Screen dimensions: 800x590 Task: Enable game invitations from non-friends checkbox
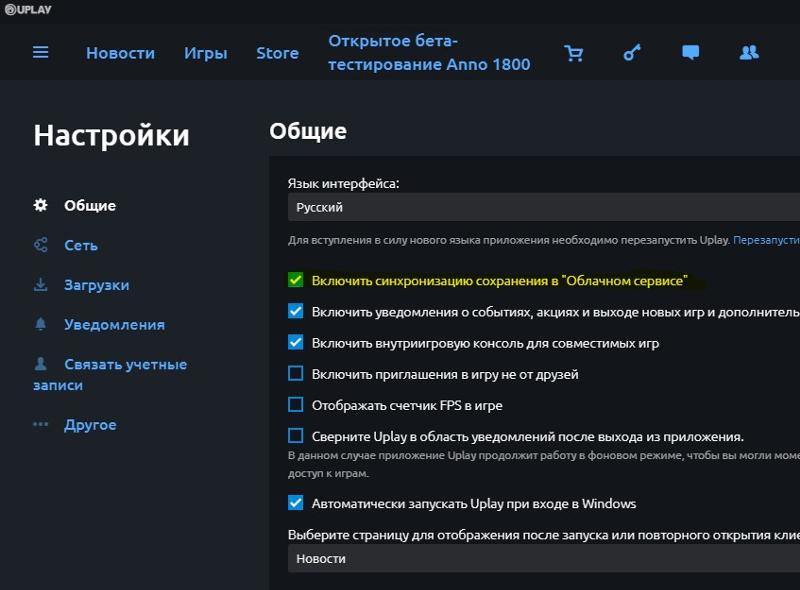pyautogui.click(x=295, y=374)
